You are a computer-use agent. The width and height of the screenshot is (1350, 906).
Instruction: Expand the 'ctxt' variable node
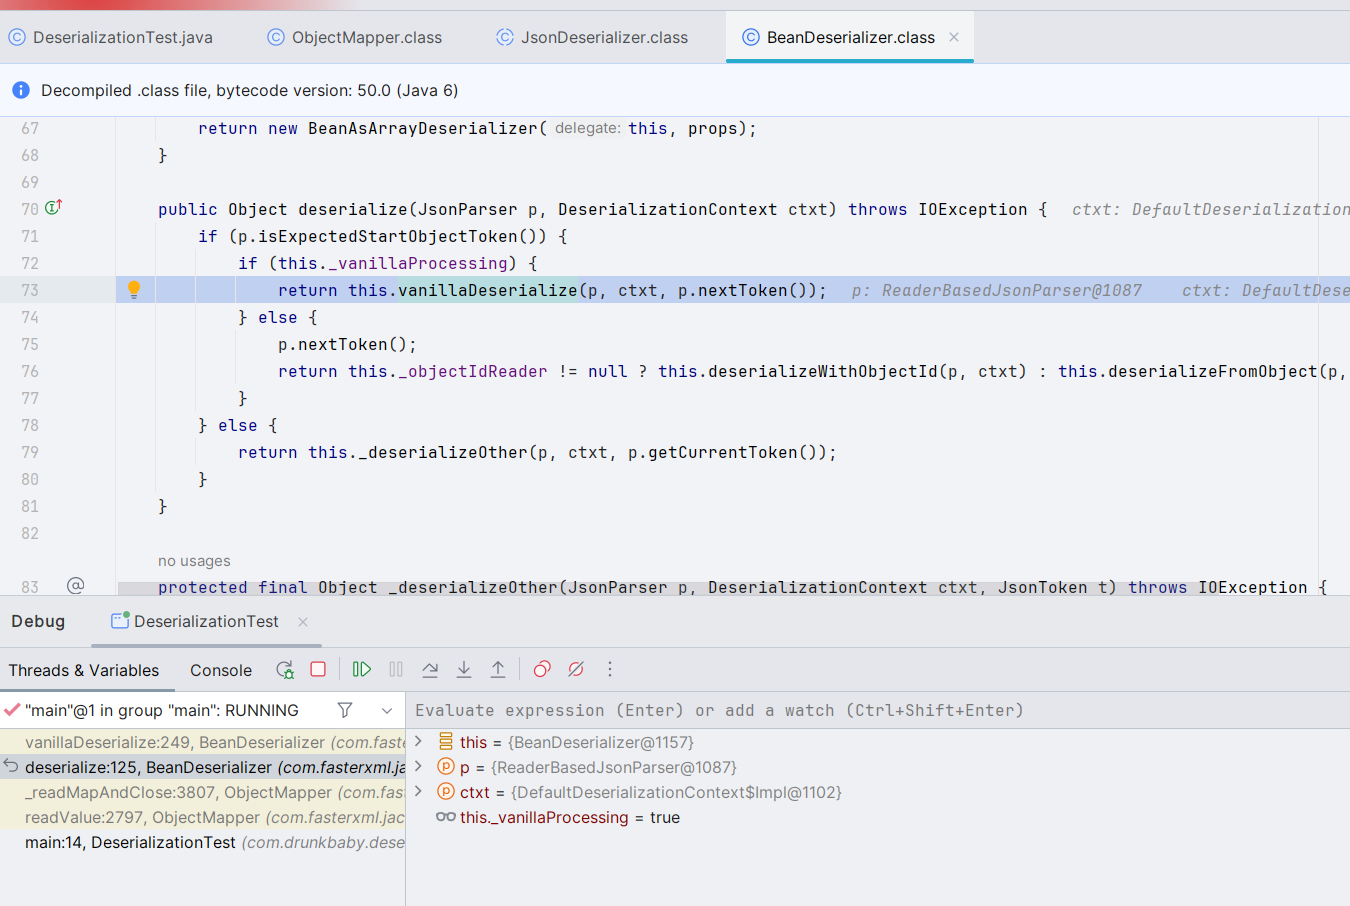pyautogui.click(x=419, y=792)
